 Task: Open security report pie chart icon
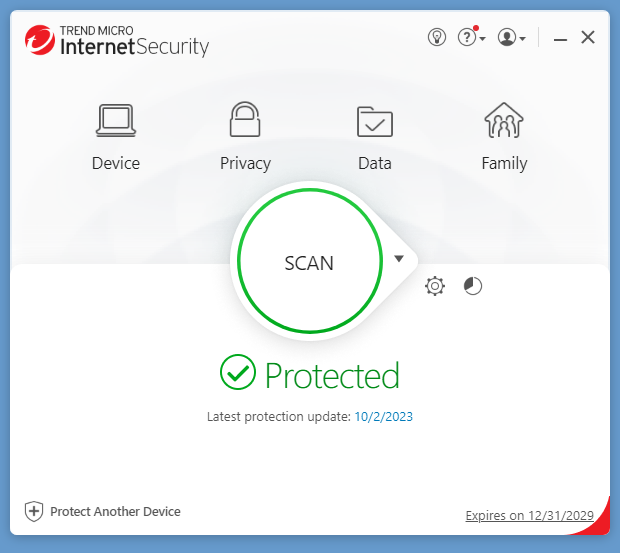(473, 287)
